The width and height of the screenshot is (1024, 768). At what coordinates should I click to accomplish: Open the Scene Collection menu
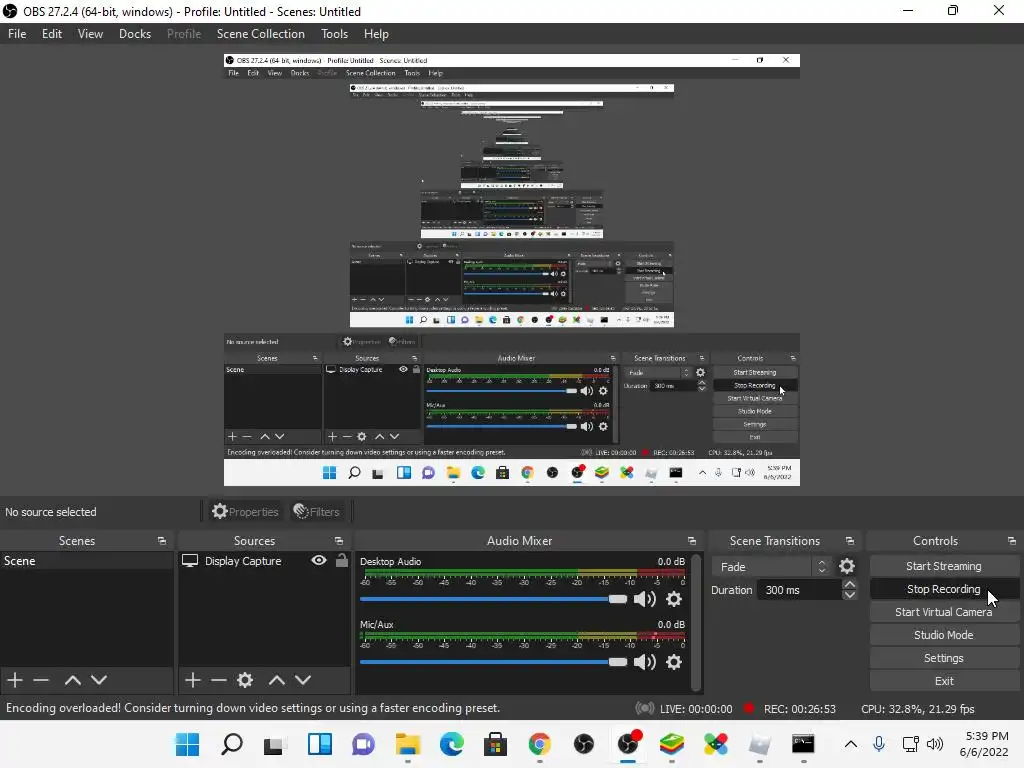[x=261, y=34]
